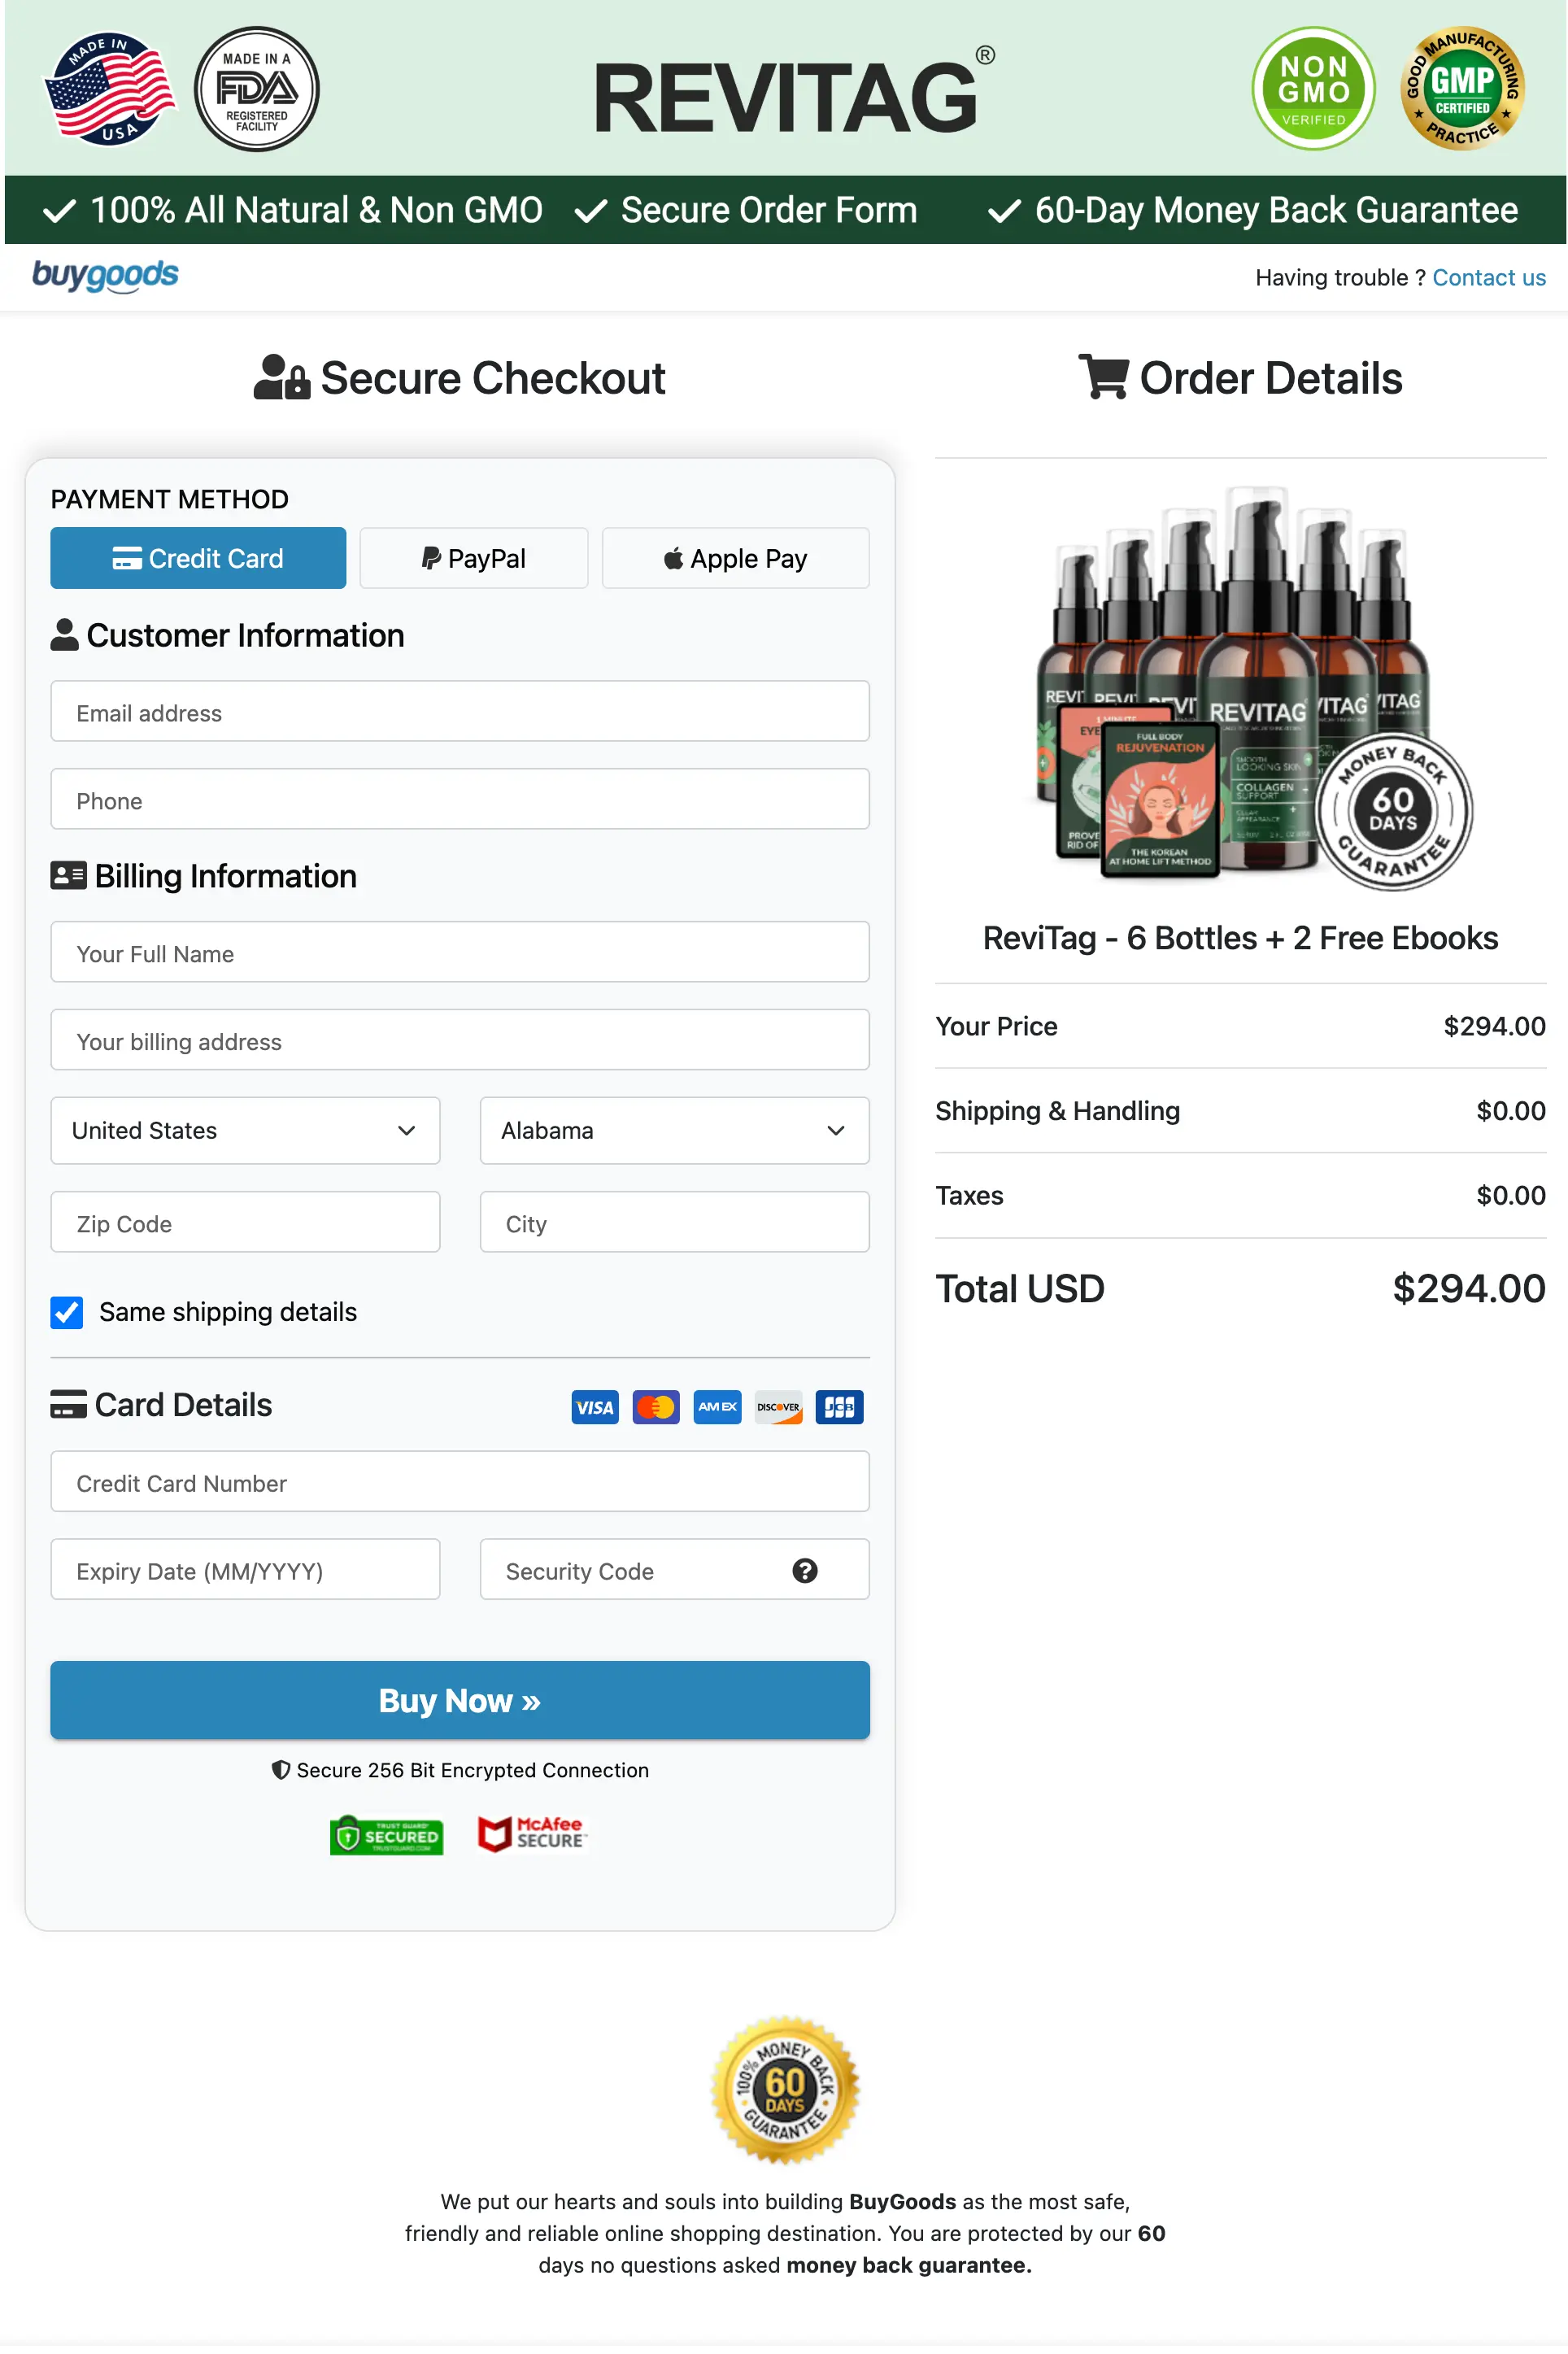The width and height of the screenshot is (1568, 2354).
Task: Click the security code help question icon
Action: (805, 1570)
